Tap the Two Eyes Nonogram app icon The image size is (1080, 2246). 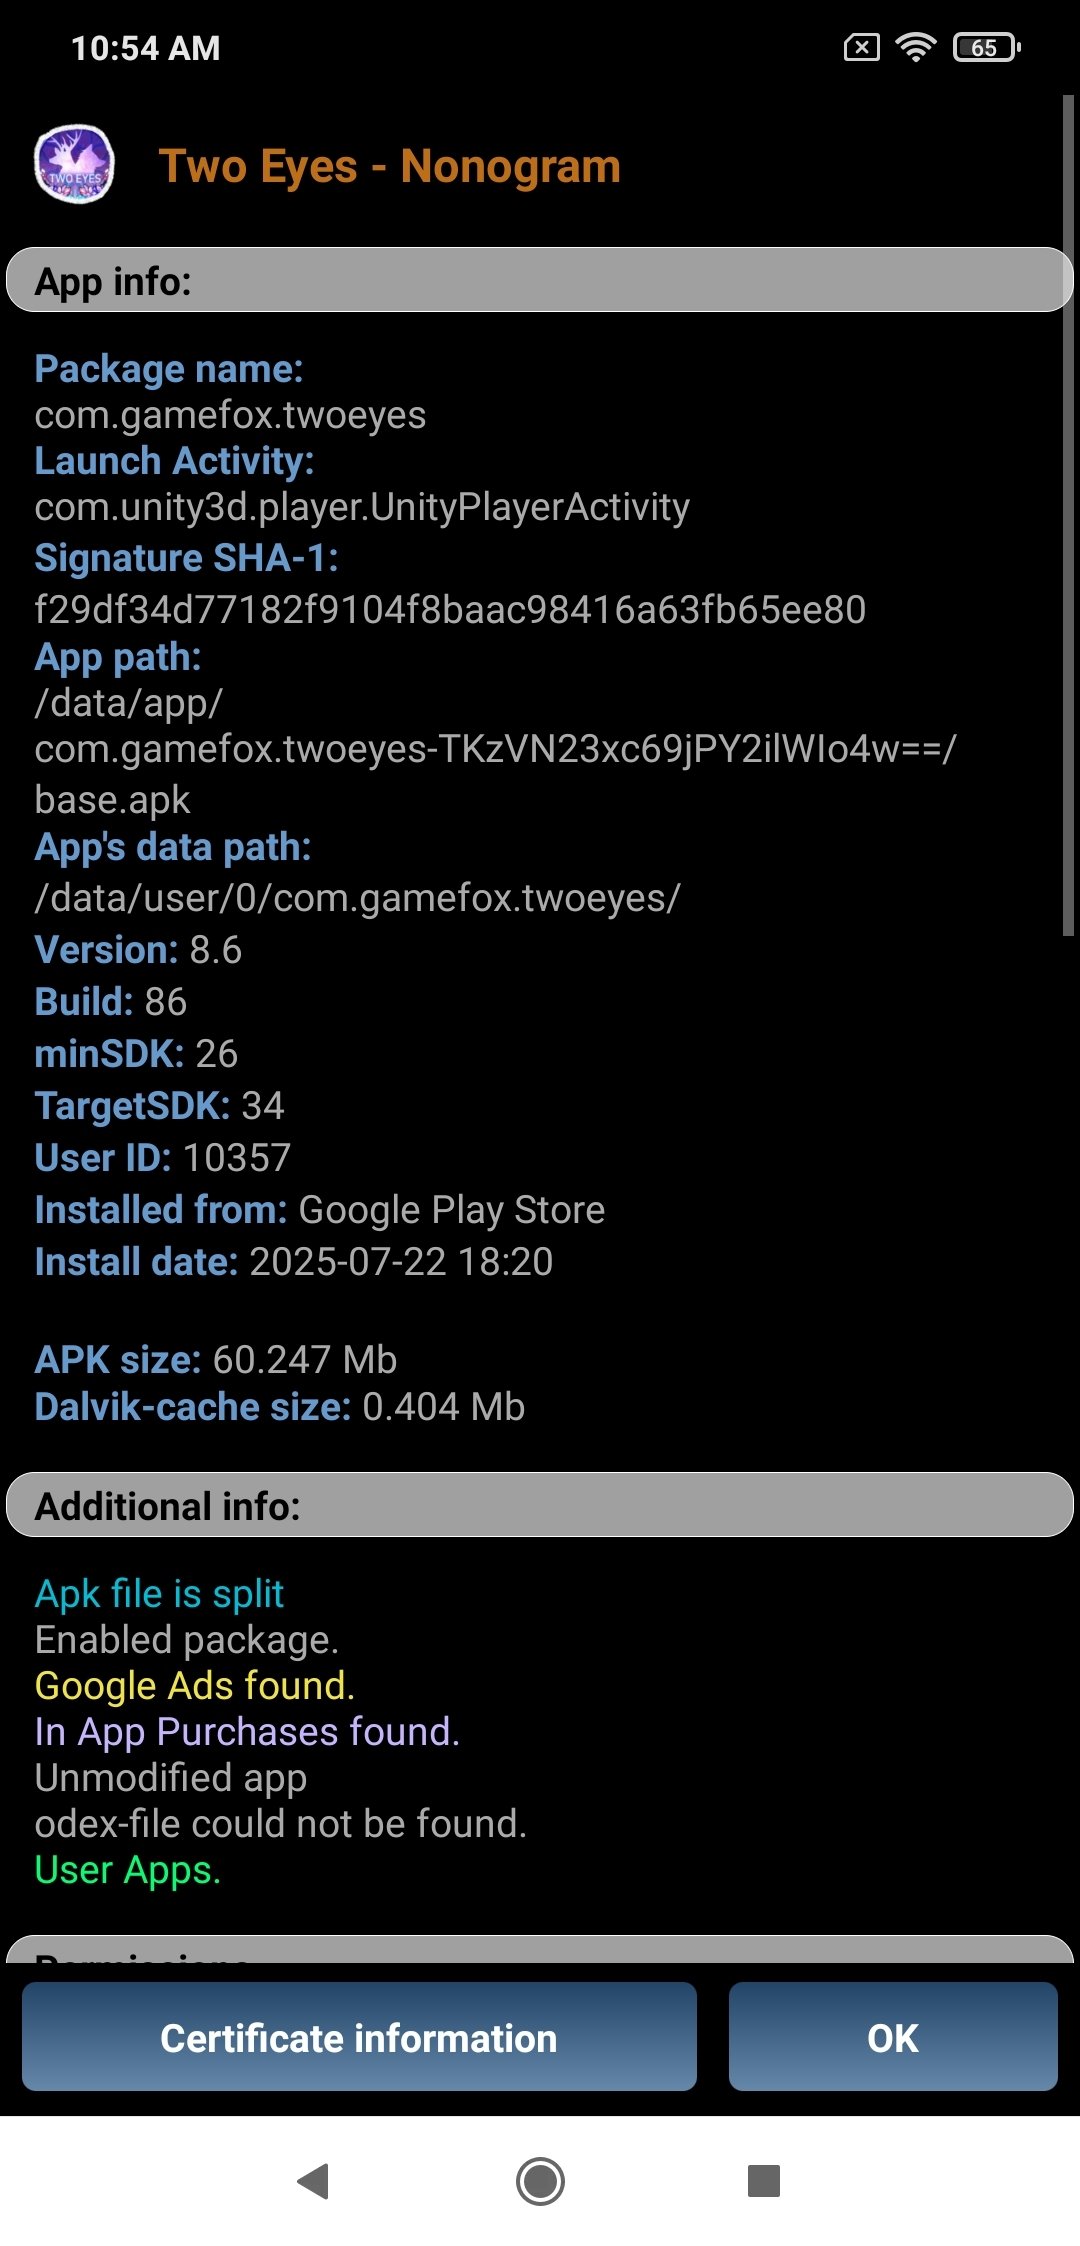[x=74, y=165]
